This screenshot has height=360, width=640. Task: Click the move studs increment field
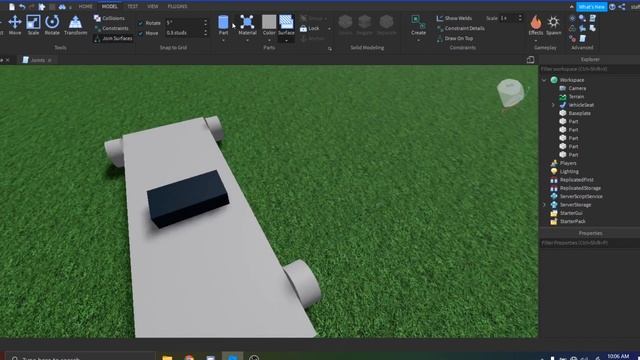184,33
